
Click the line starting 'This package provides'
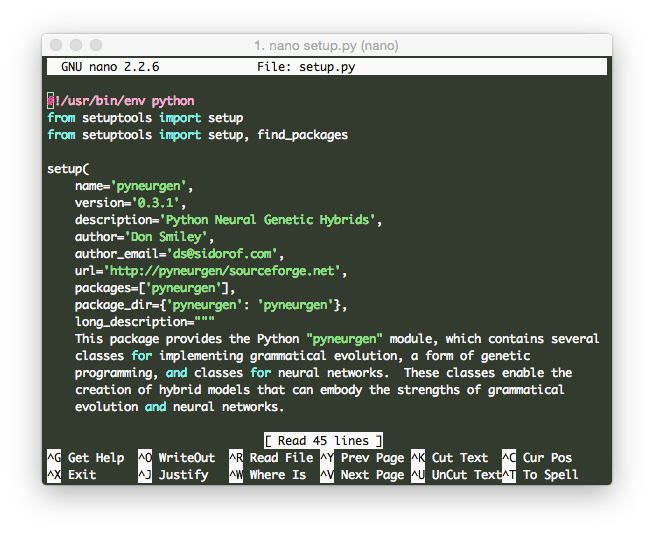coord(337,339)
